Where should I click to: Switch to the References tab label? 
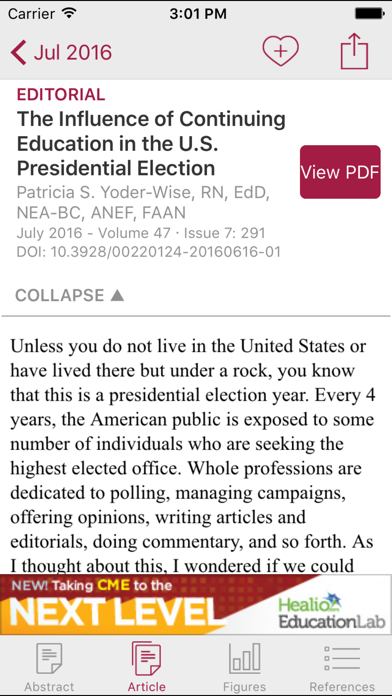[342, 687]
